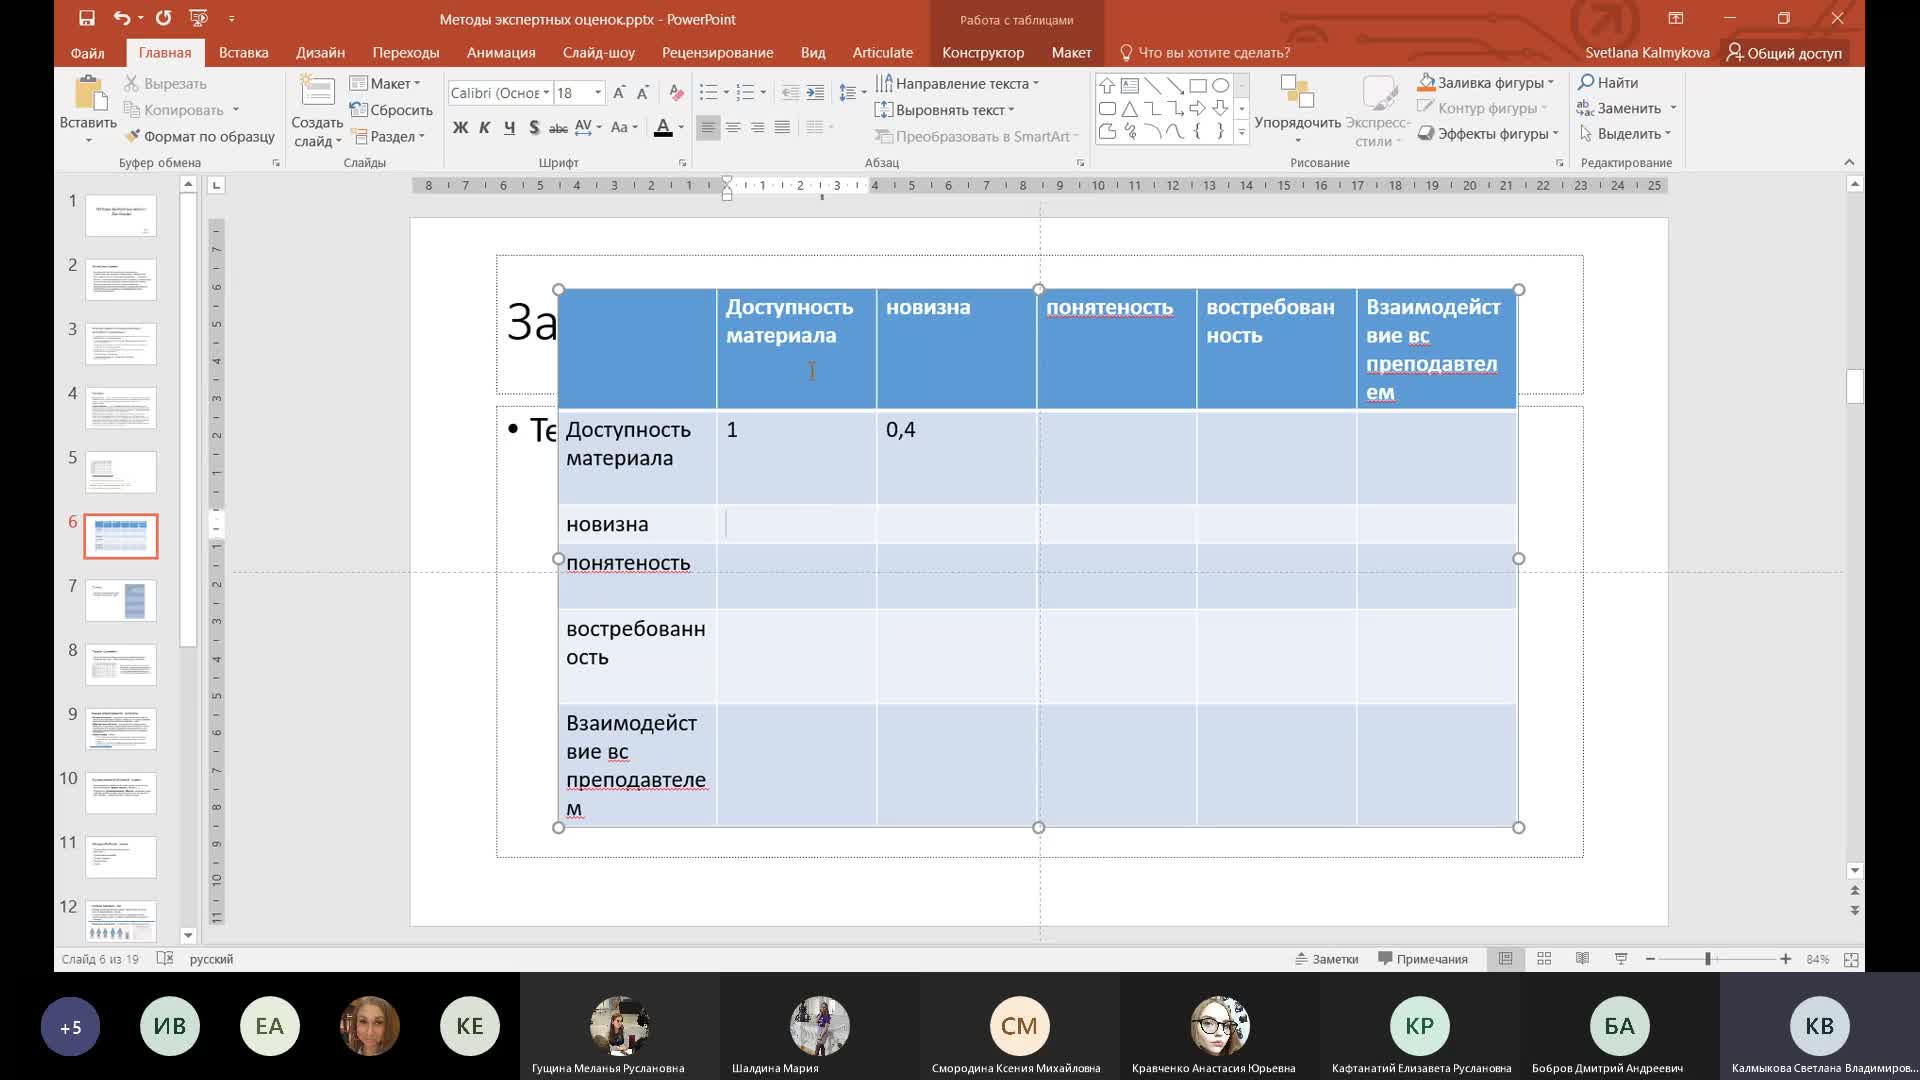Expand the Макет layout dropdown

click(385, 83)
